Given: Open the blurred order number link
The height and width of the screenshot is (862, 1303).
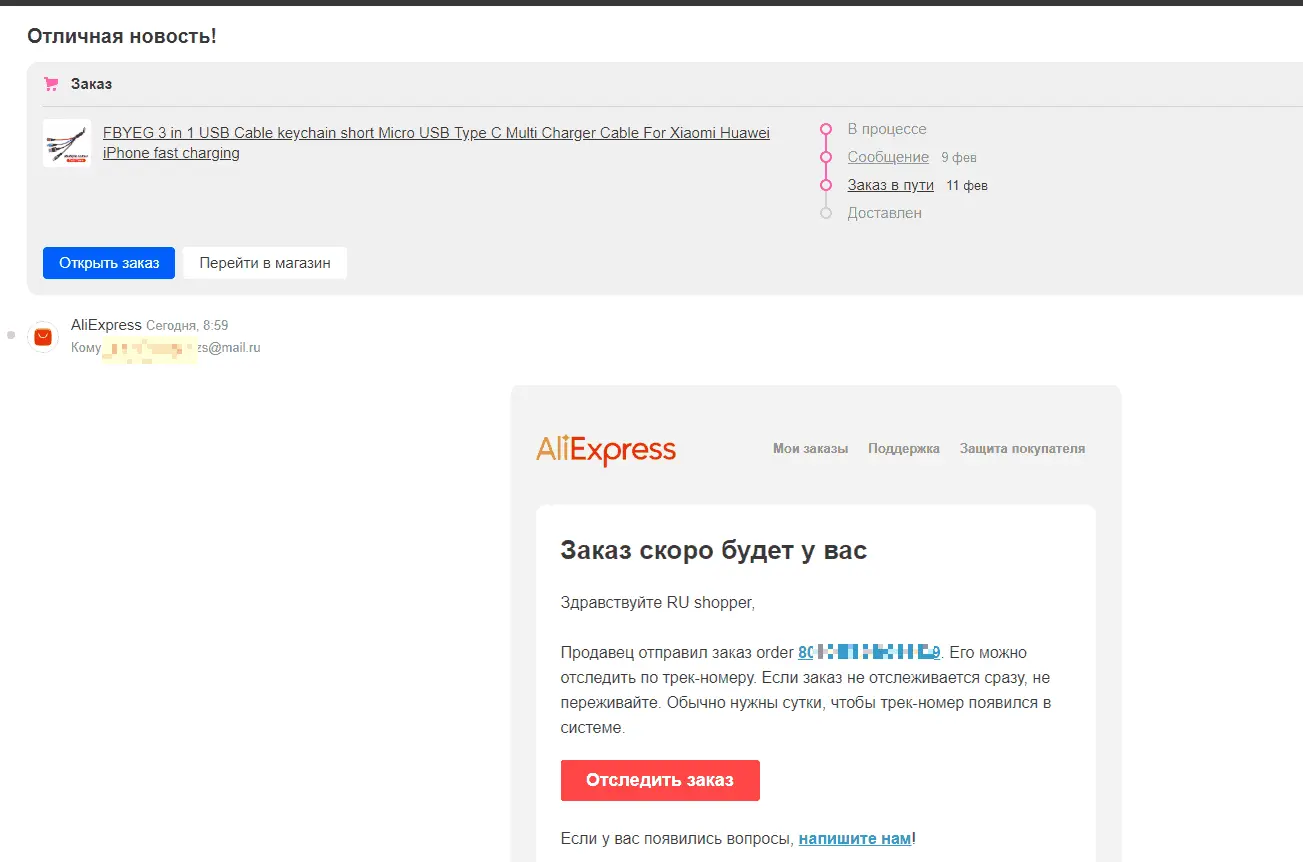Looking at the screenshot, I should (869, 653).
